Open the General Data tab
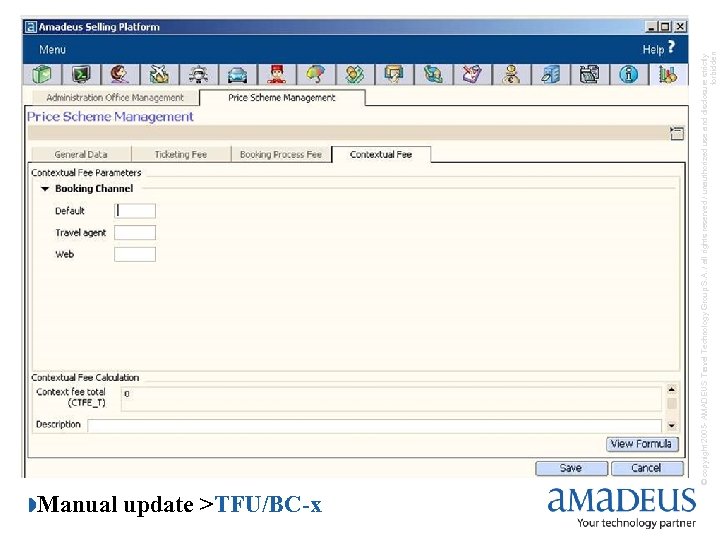The image size is (720, 540). pyautogui.click(x=81, y=154)
